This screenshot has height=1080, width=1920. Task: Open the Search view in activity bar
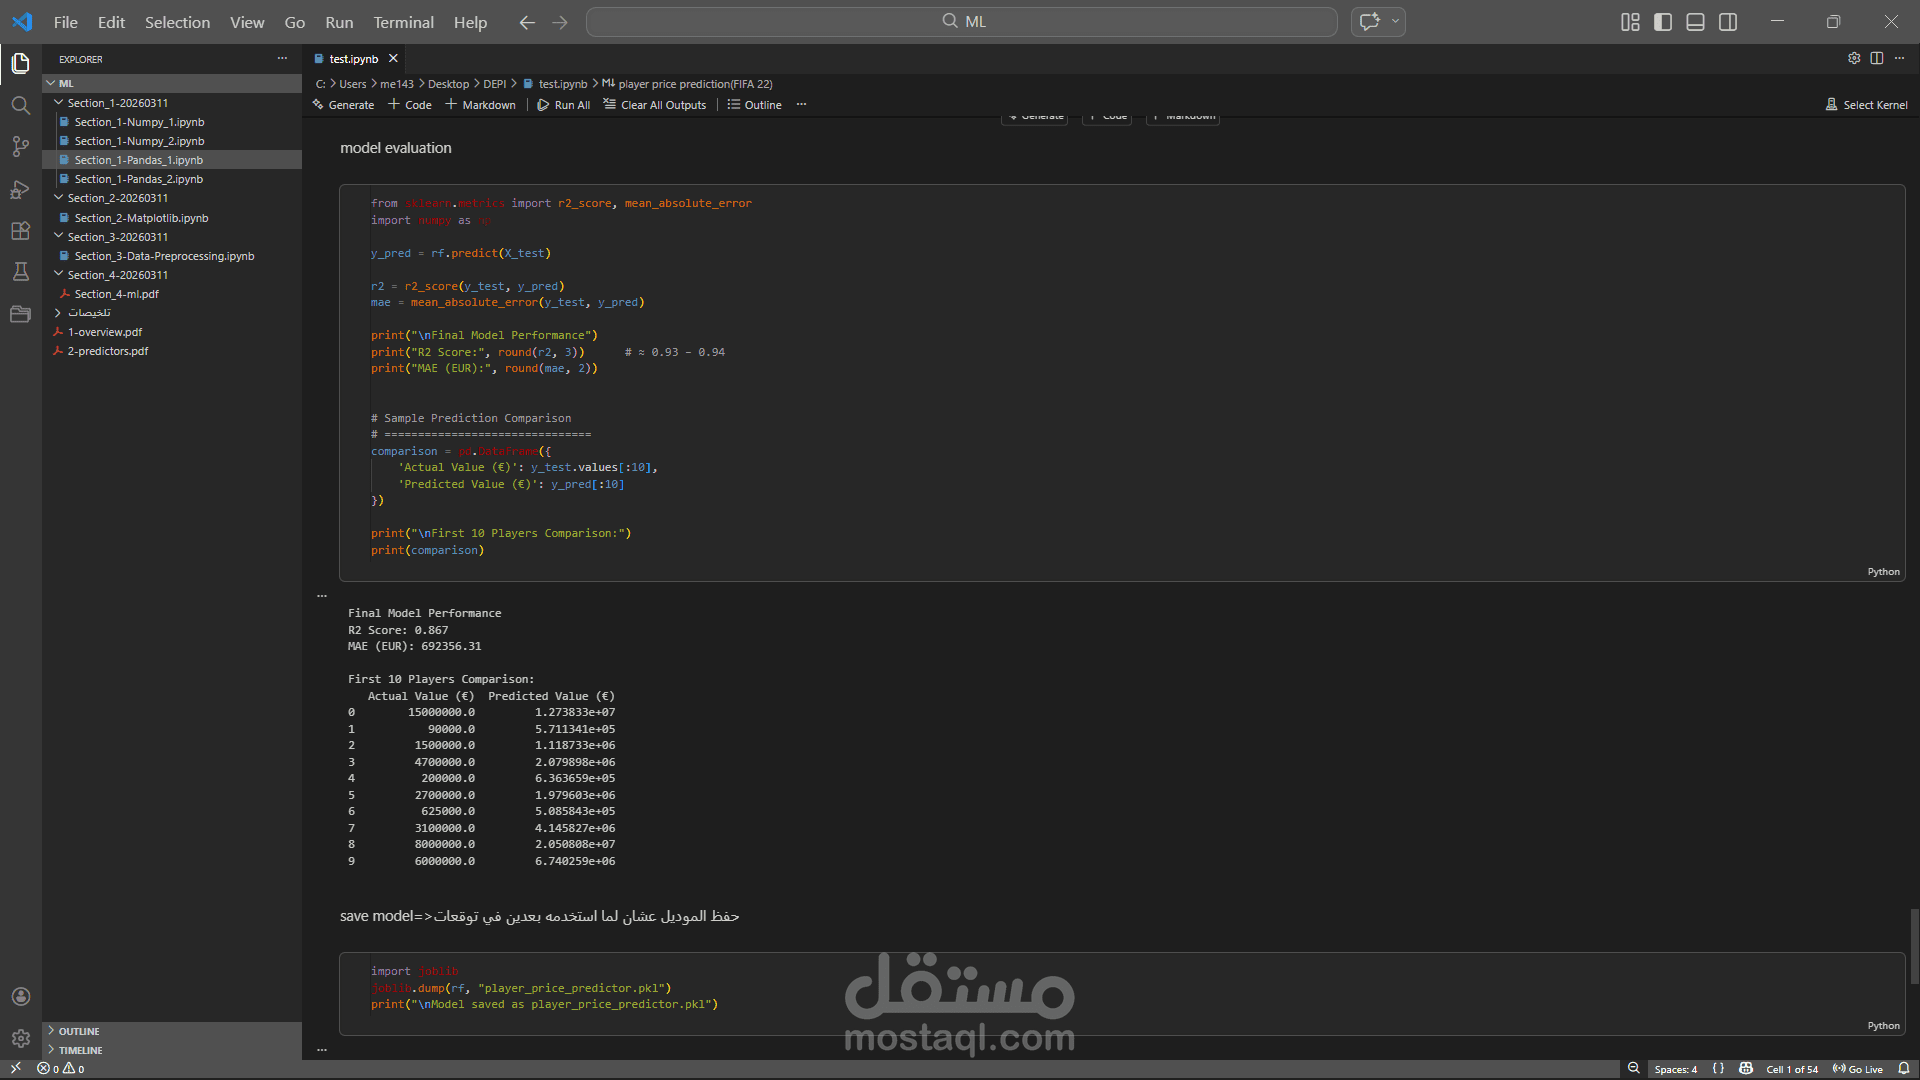[x=20, y=105]
